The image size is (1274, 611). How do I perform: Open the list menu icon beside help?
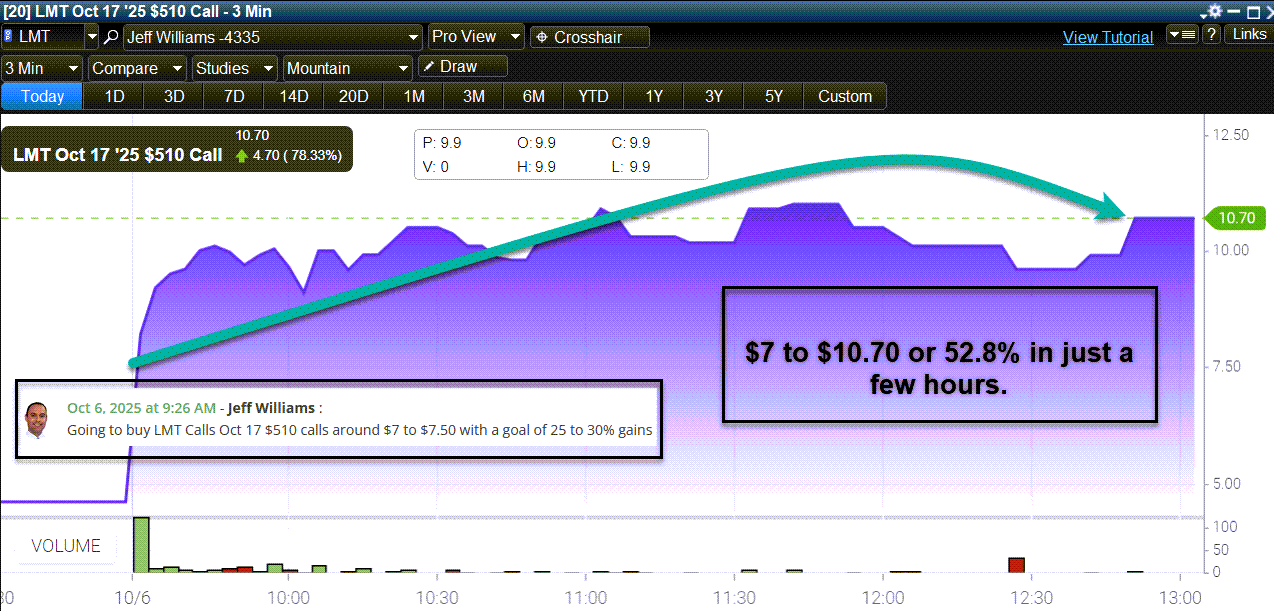[x=1182, y=35]
